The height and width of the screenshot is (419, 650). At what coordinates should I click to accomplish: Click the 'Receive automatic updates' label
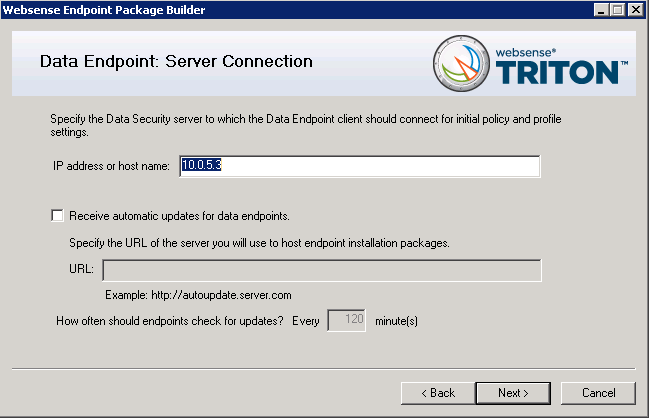[x=179, y=216]
